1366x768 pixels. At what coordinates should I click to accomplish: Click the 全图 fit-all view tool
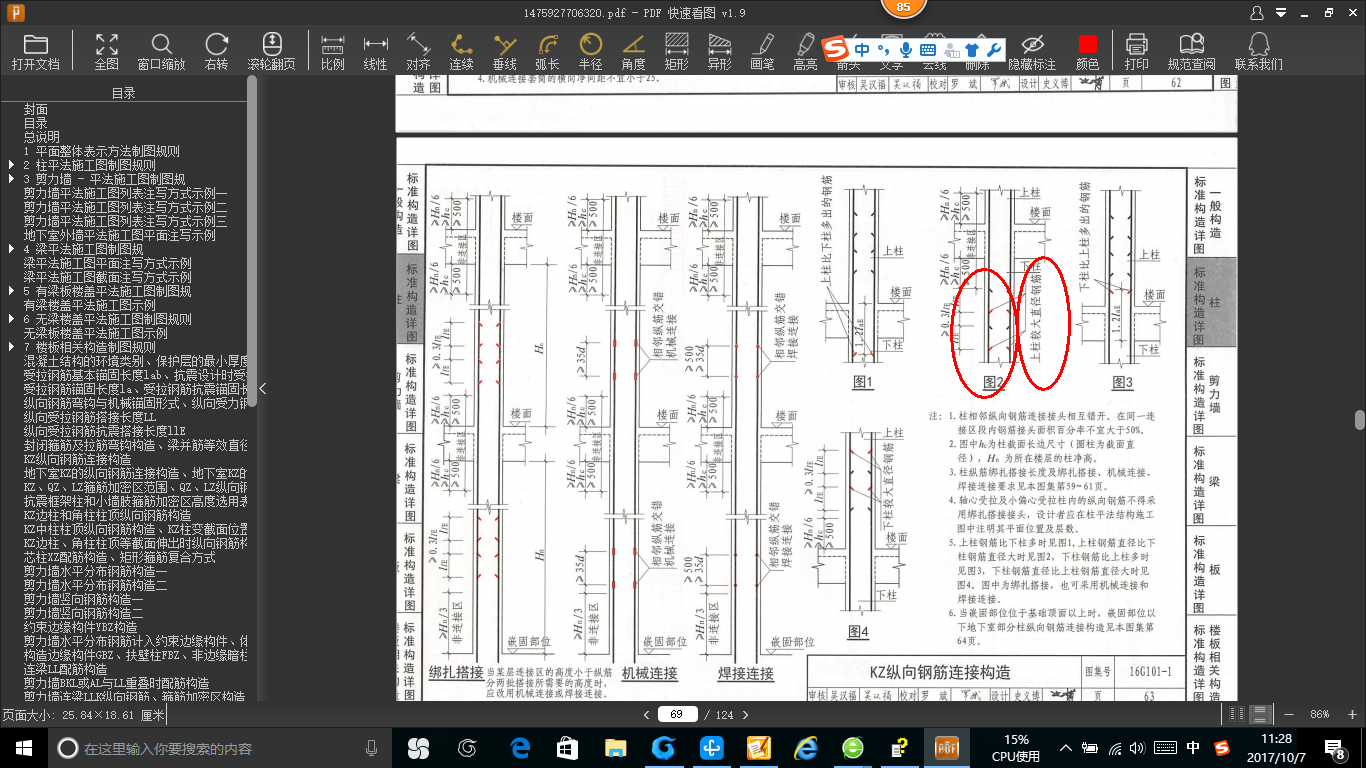coord(106,51)
